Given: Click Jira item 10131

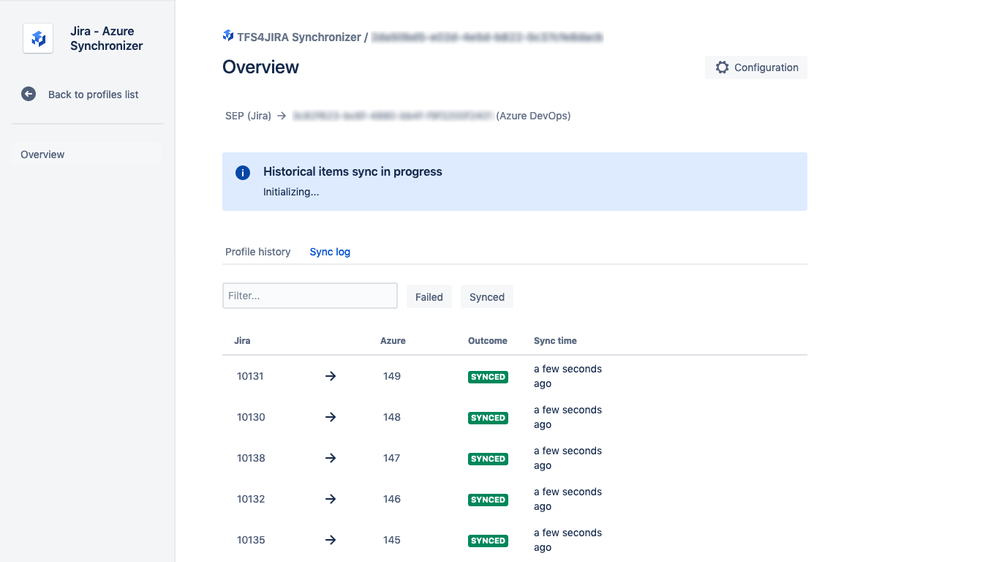Looking at the screenshot, I should [250, 376].
